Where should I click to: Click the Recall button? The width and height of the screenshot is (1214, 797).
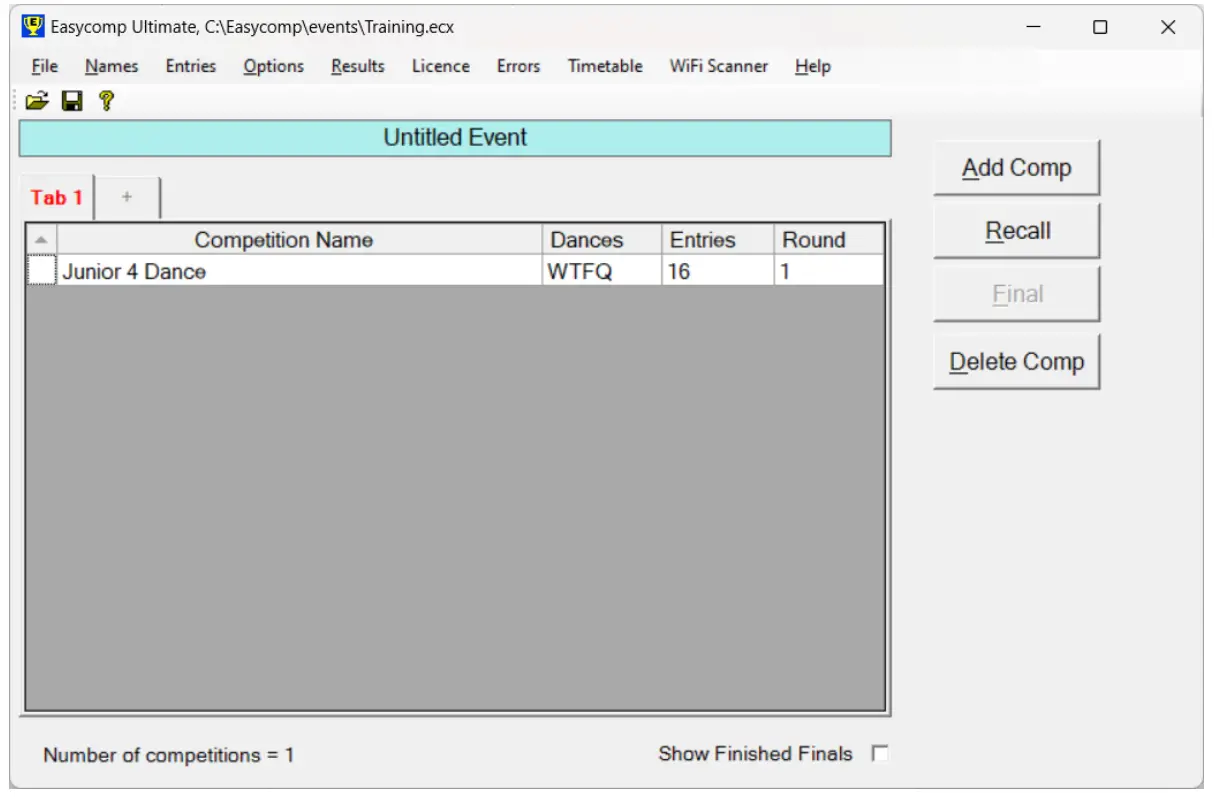click(x=1016, y=231)
